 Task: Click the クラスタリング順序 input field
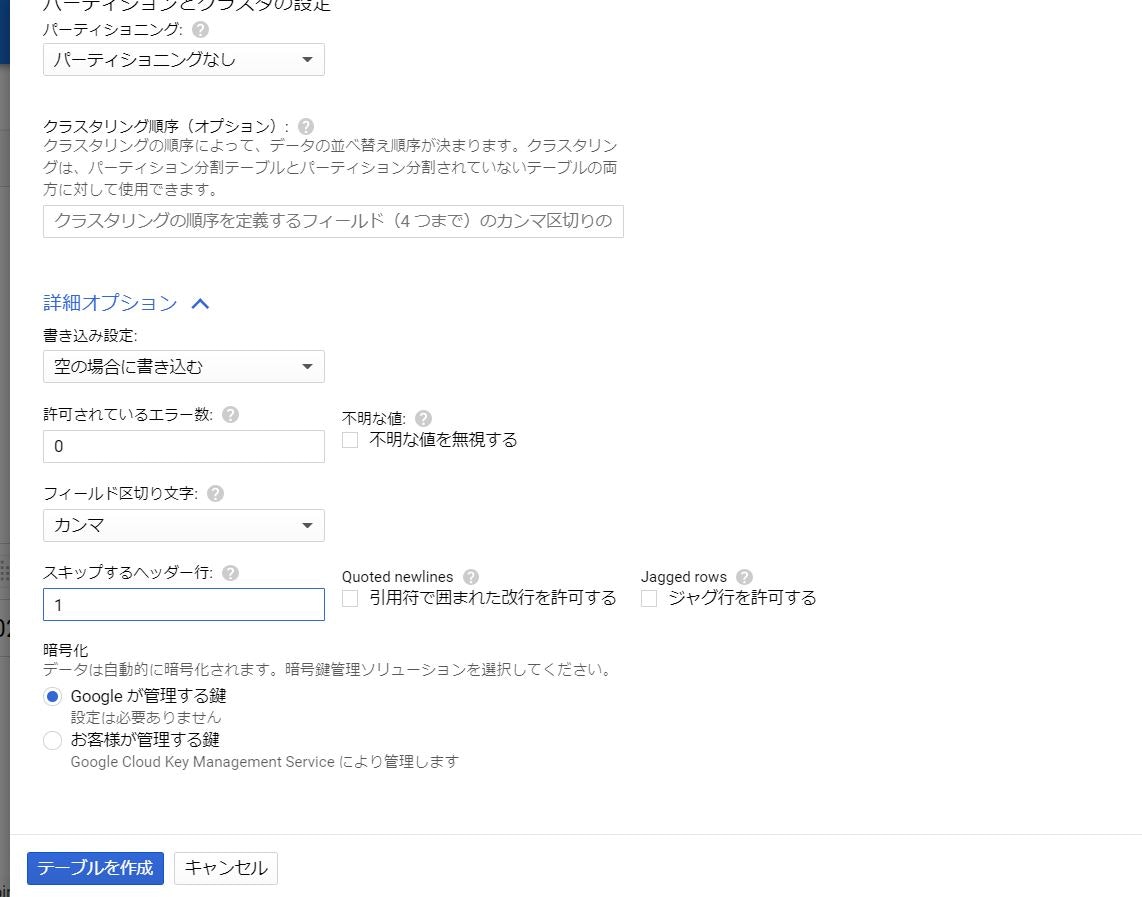333,221
